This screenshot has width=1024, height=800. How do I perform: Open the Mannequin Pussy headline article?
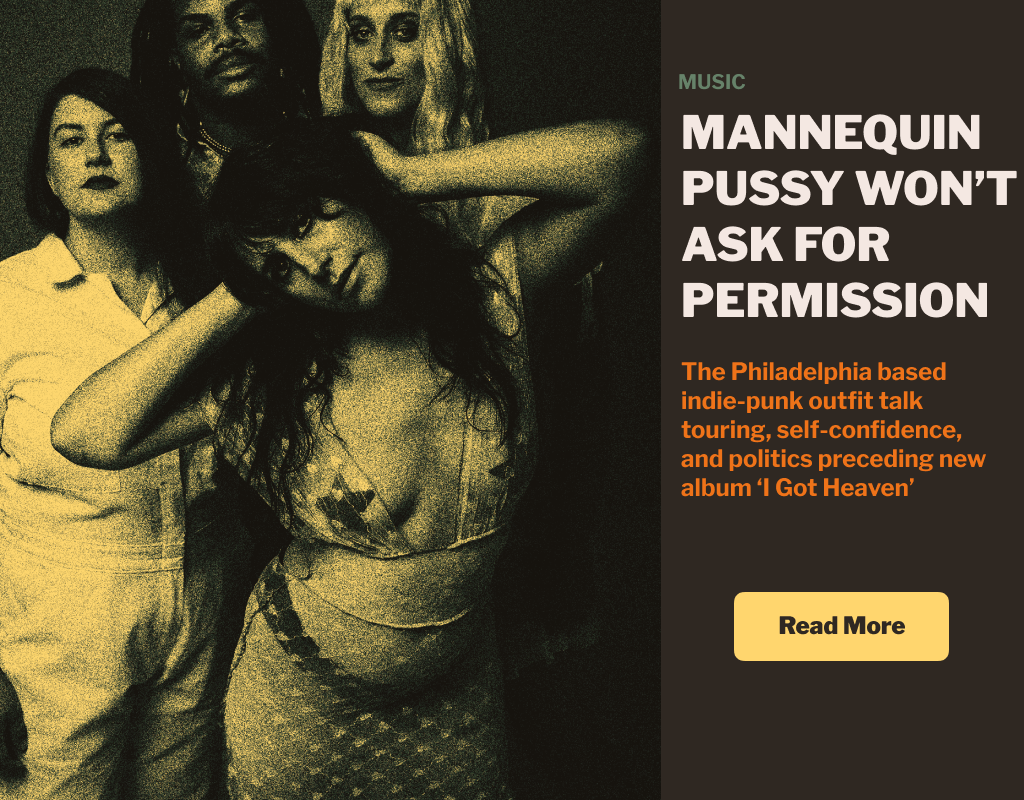click(848, 216)
